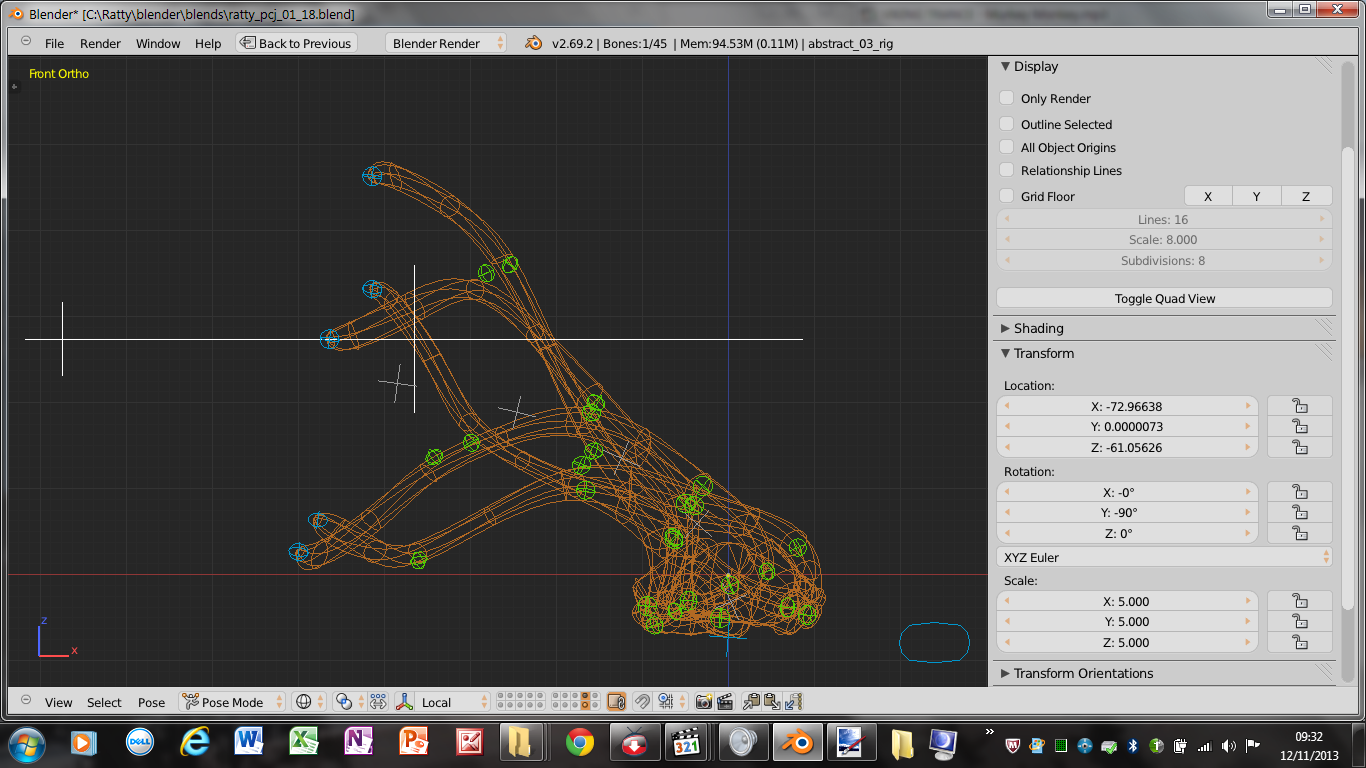Click the Subdivisions: 8 field
This screenshot has width=1366, height=768.
click(1165, 260)
